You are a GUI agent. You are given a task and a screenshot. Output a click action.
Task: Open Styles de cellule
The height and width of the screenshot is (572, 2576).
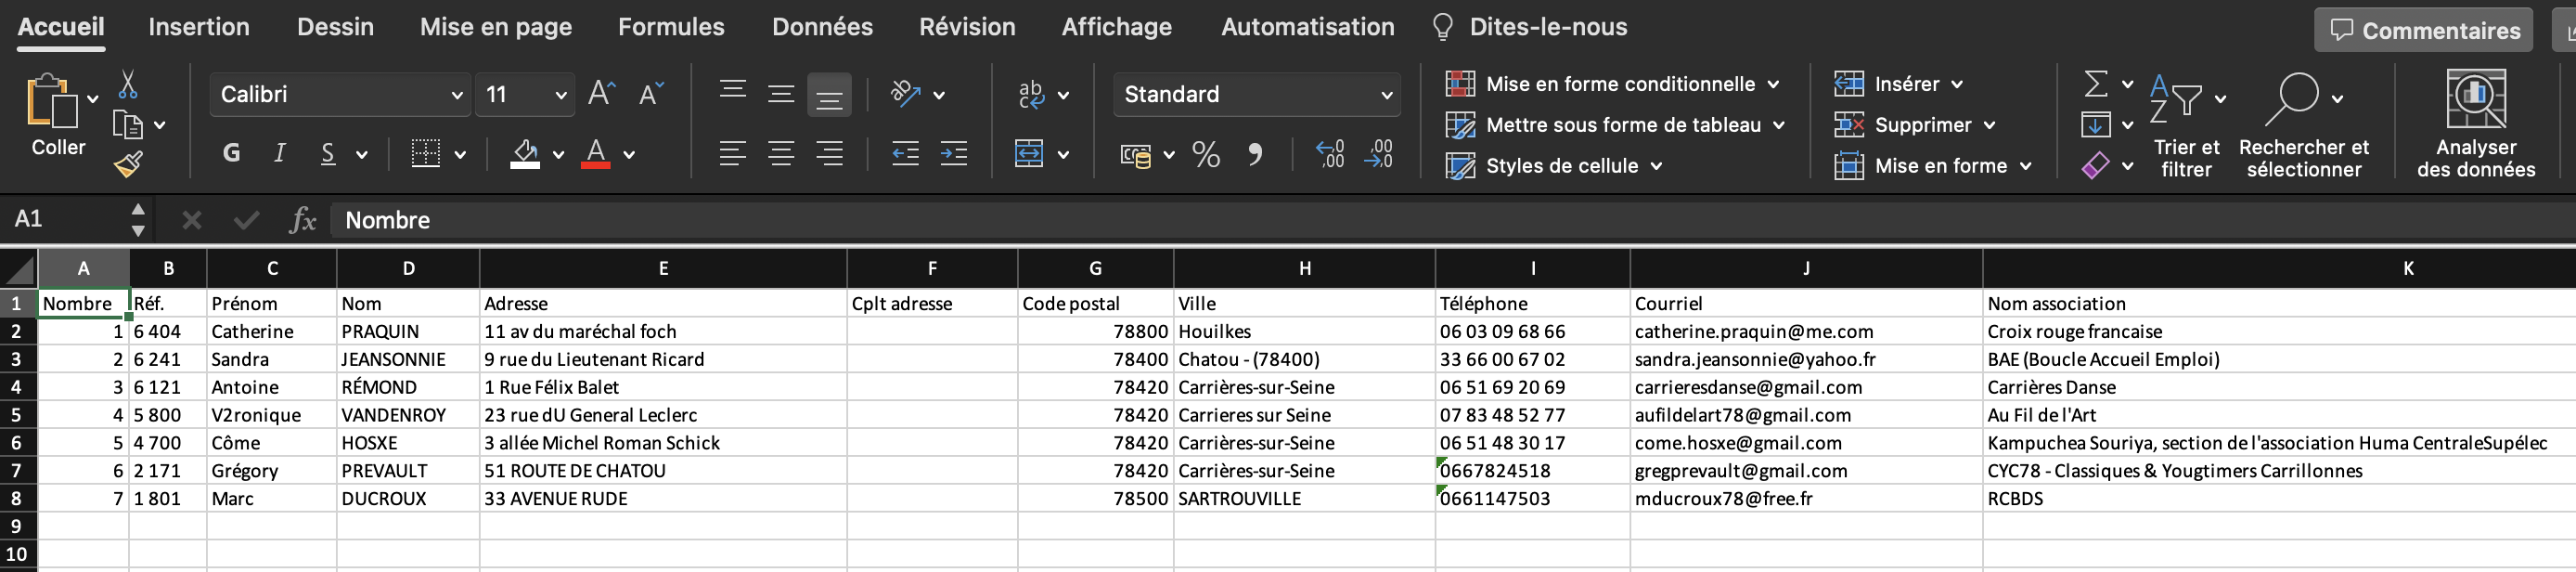[x=1554, y=166]
